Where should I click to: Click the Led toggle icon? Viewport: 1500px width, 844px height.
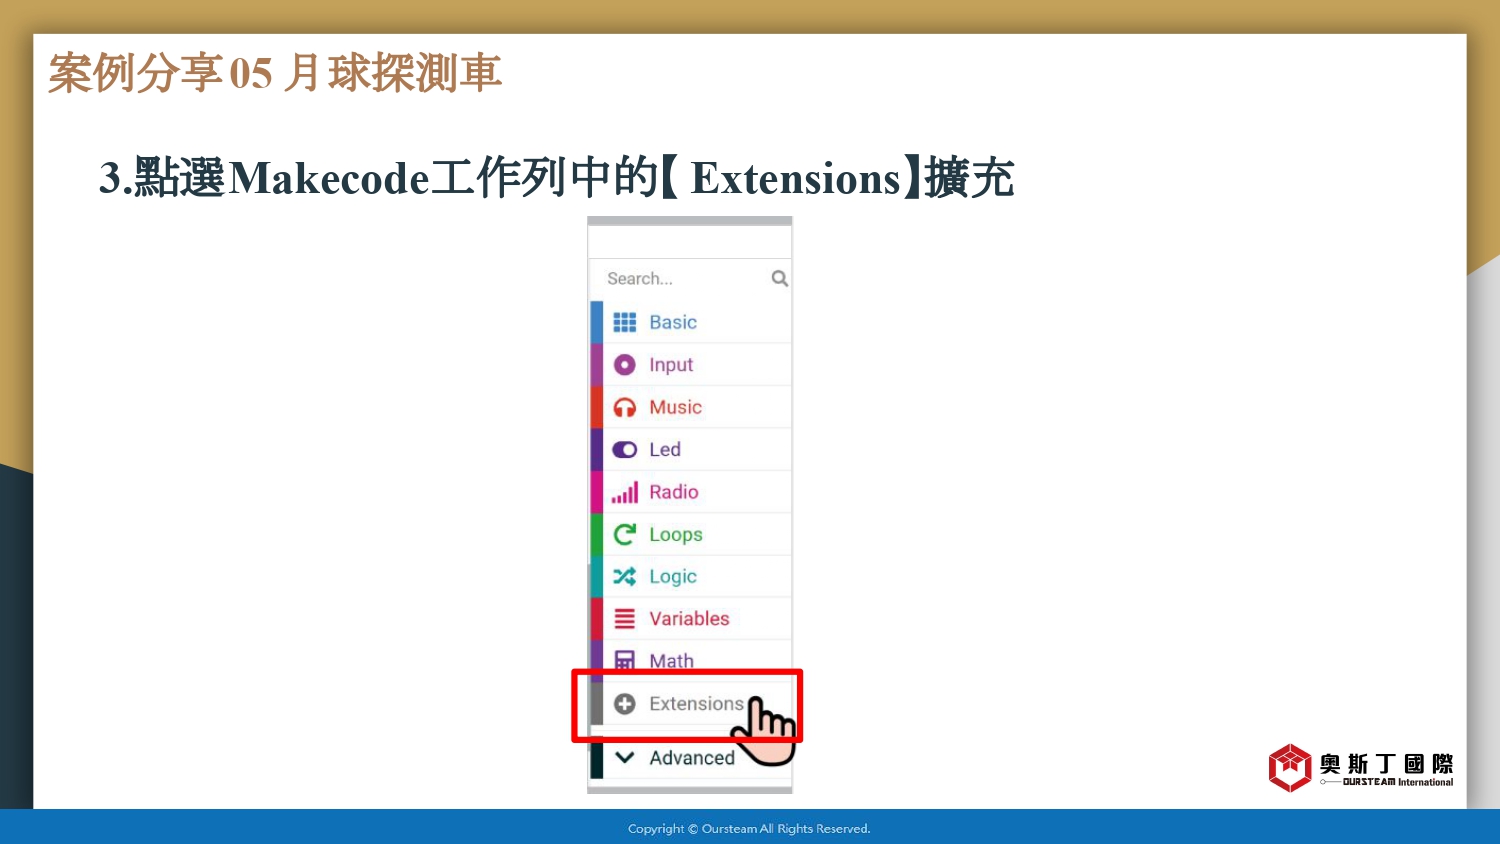[x=625, y=450]
